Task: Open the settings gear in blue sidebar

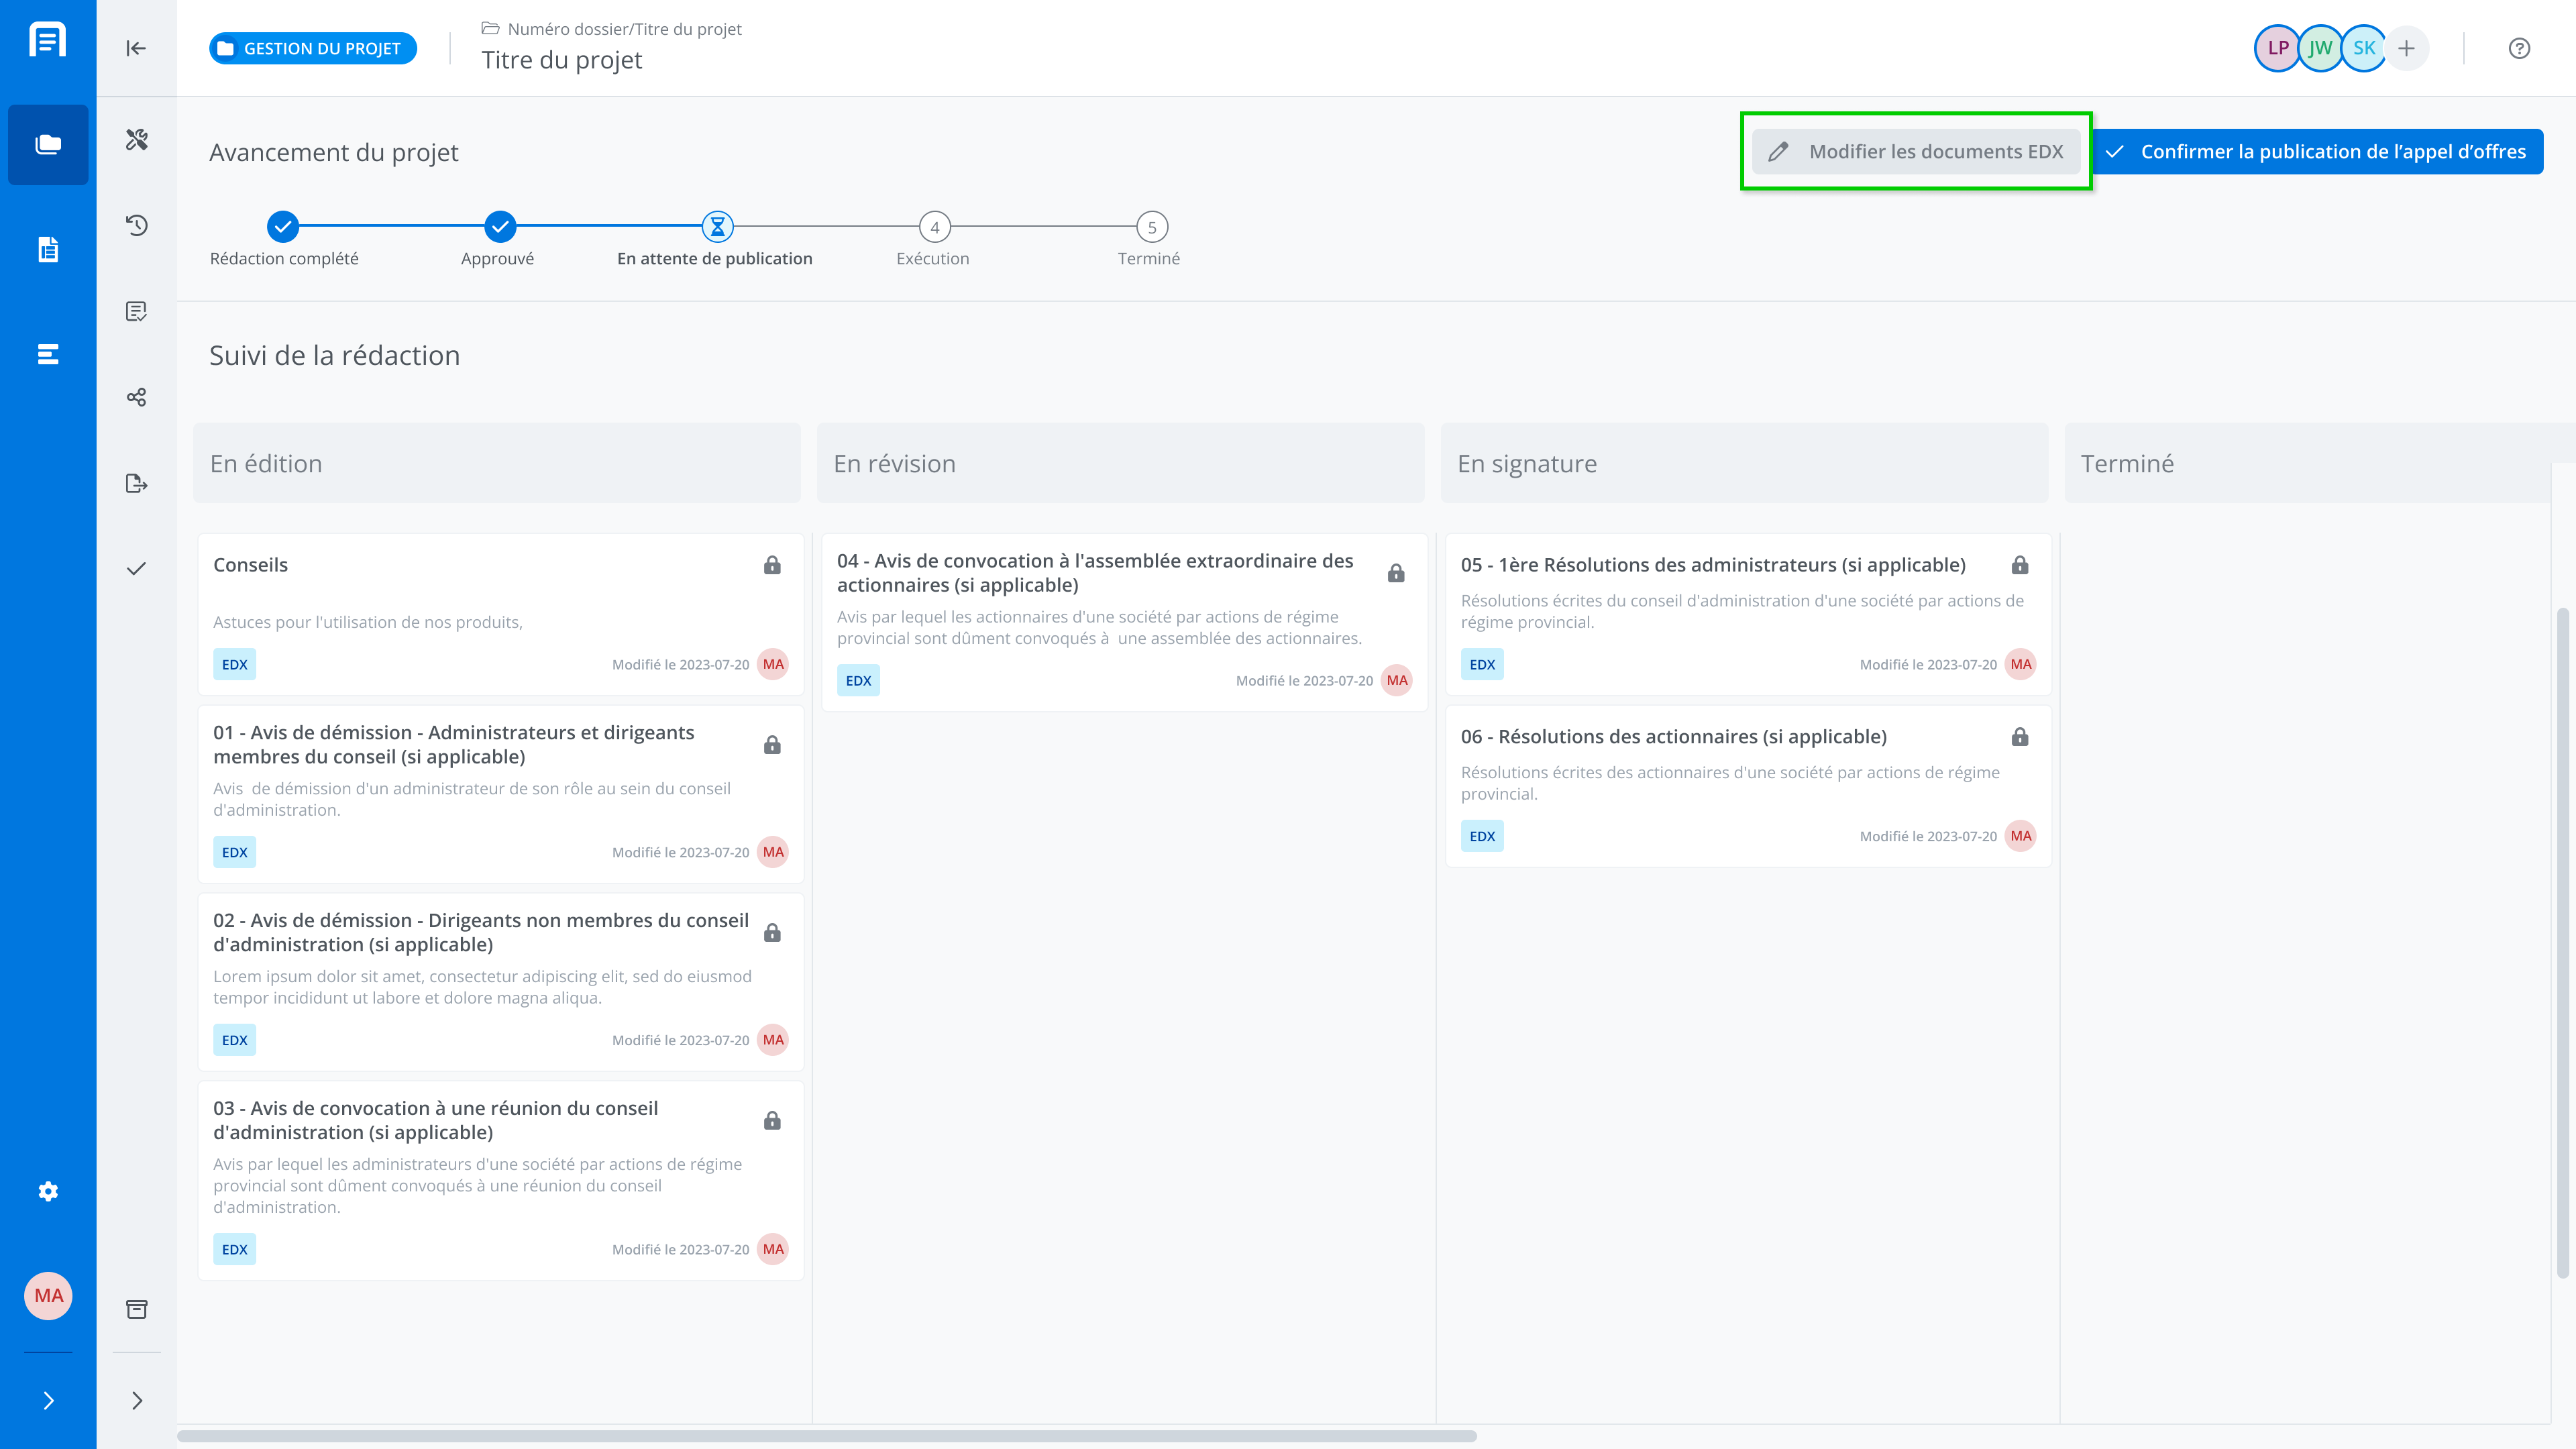Action: pos(48,1191)
